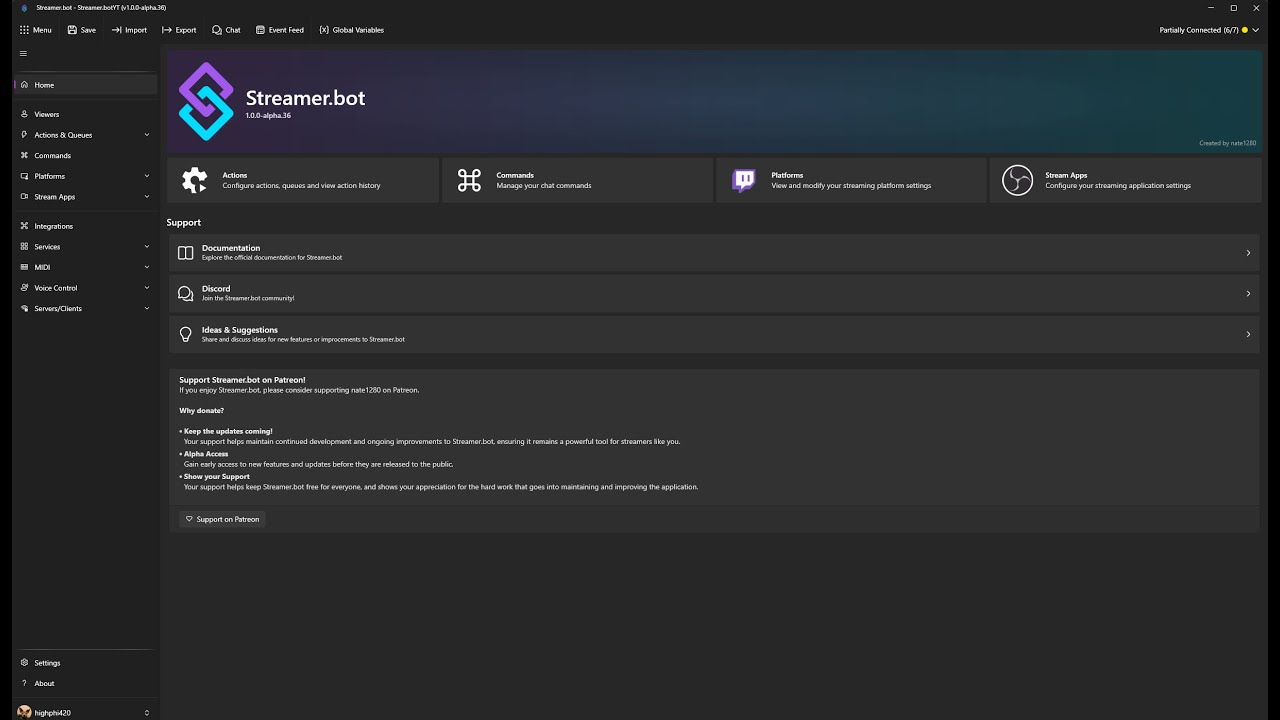The height and width of the screenshot is (720, 1280).
Task: Open connection status dropdown arrow
Action: [x=1255, y=30]
